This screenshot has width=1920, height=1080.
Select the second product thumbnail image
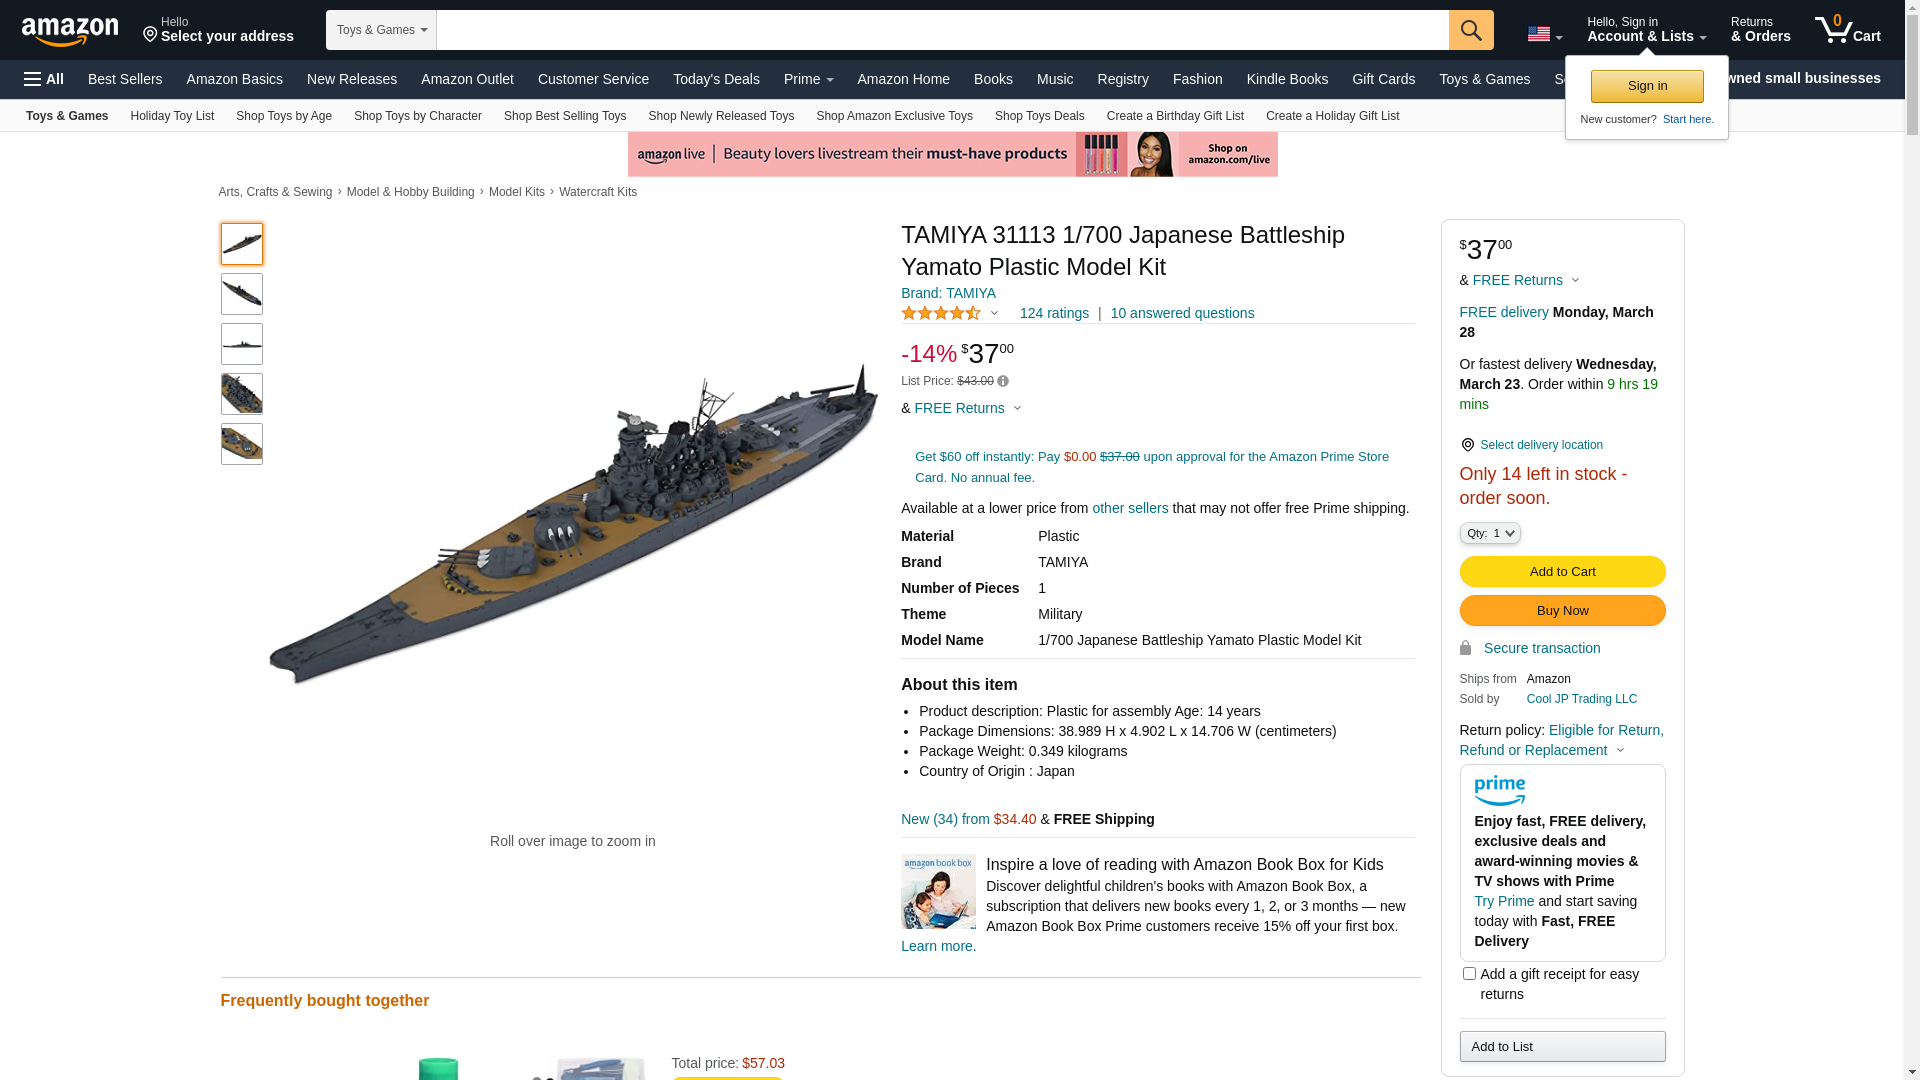242,294
